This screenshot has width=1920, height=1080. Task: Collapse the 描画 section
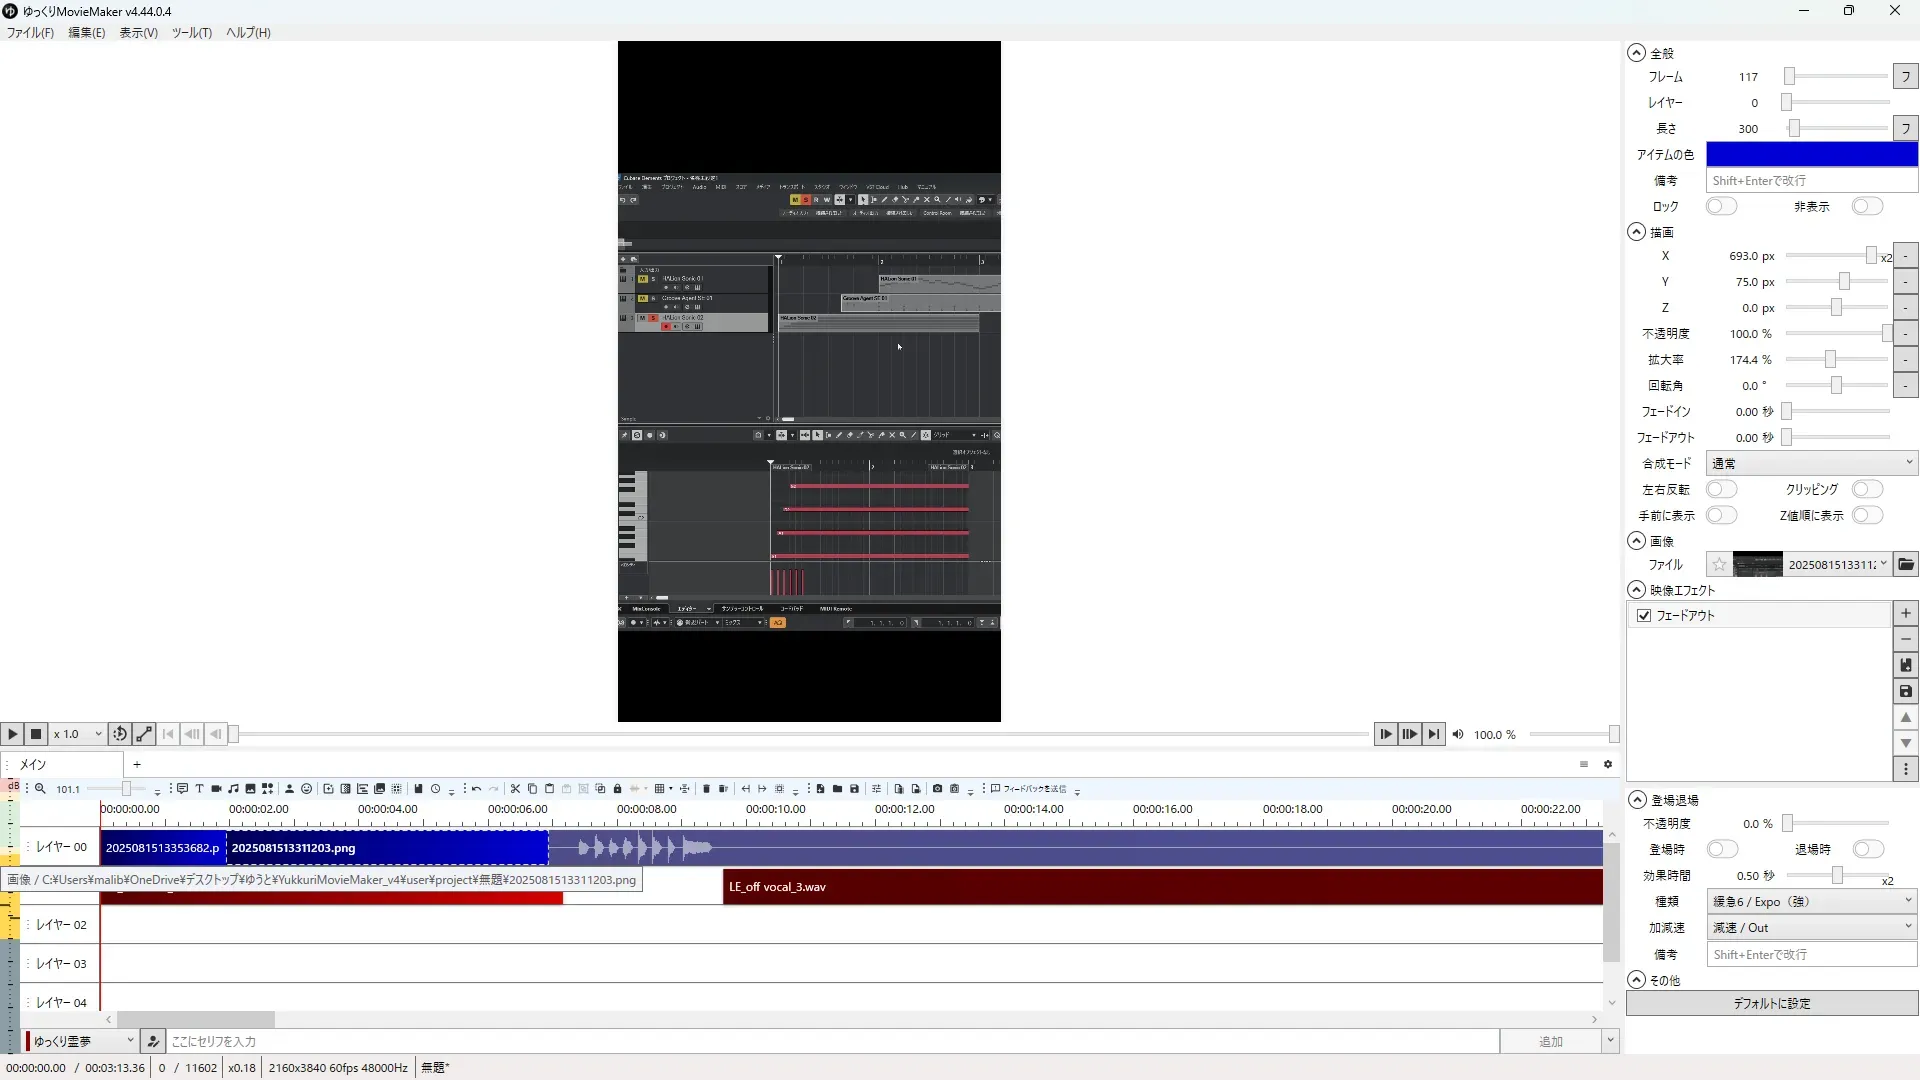1636,232
